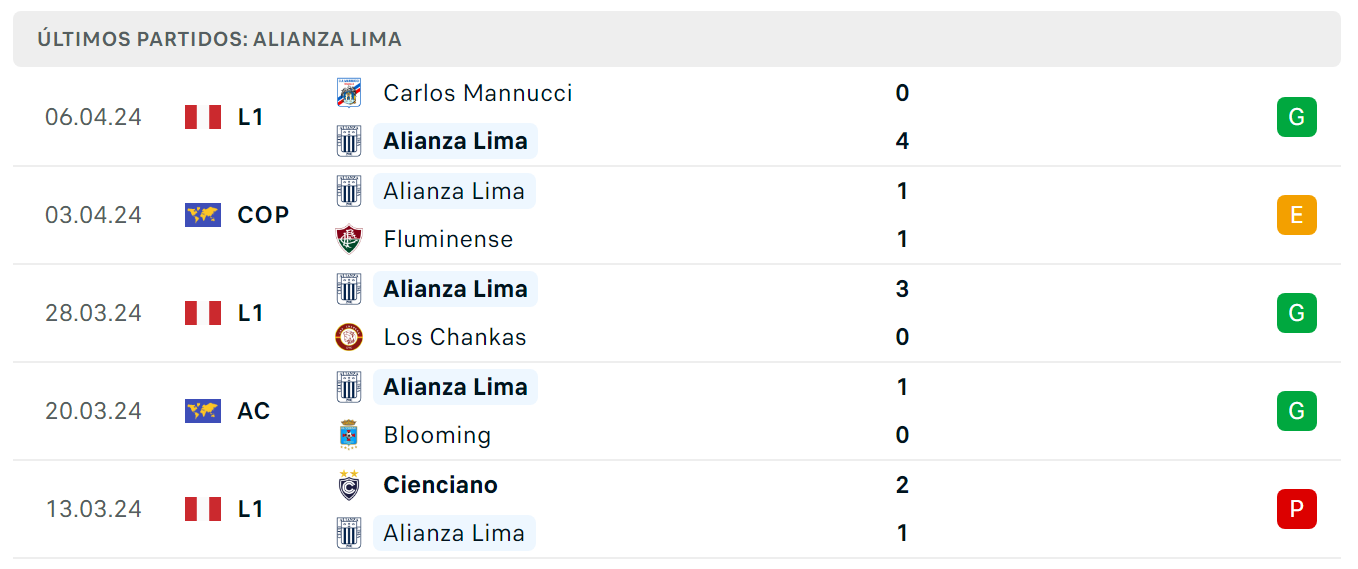The width and height of the screenshot is (1358, 569).
Task: Click green G badge for 06.04.24 match
Action: point(1296,117)
